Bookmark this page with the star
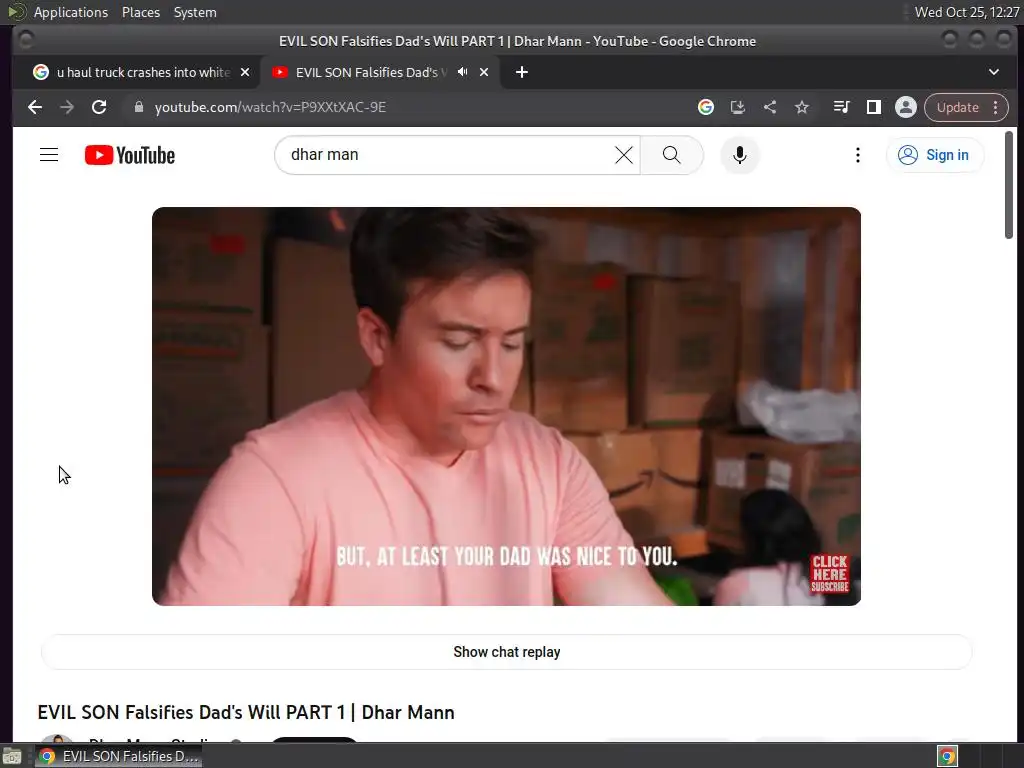 pos(802,107)
